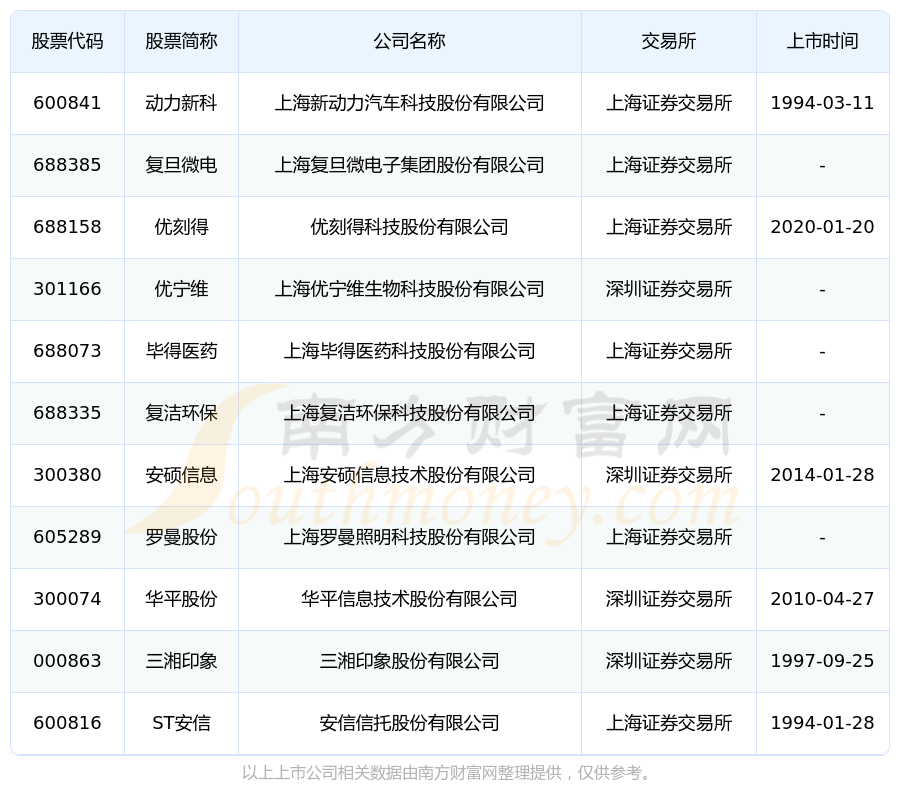This screenshot has height=800, width=900.
Task: Click stock name 优宁维
Action: coord(181,289)
